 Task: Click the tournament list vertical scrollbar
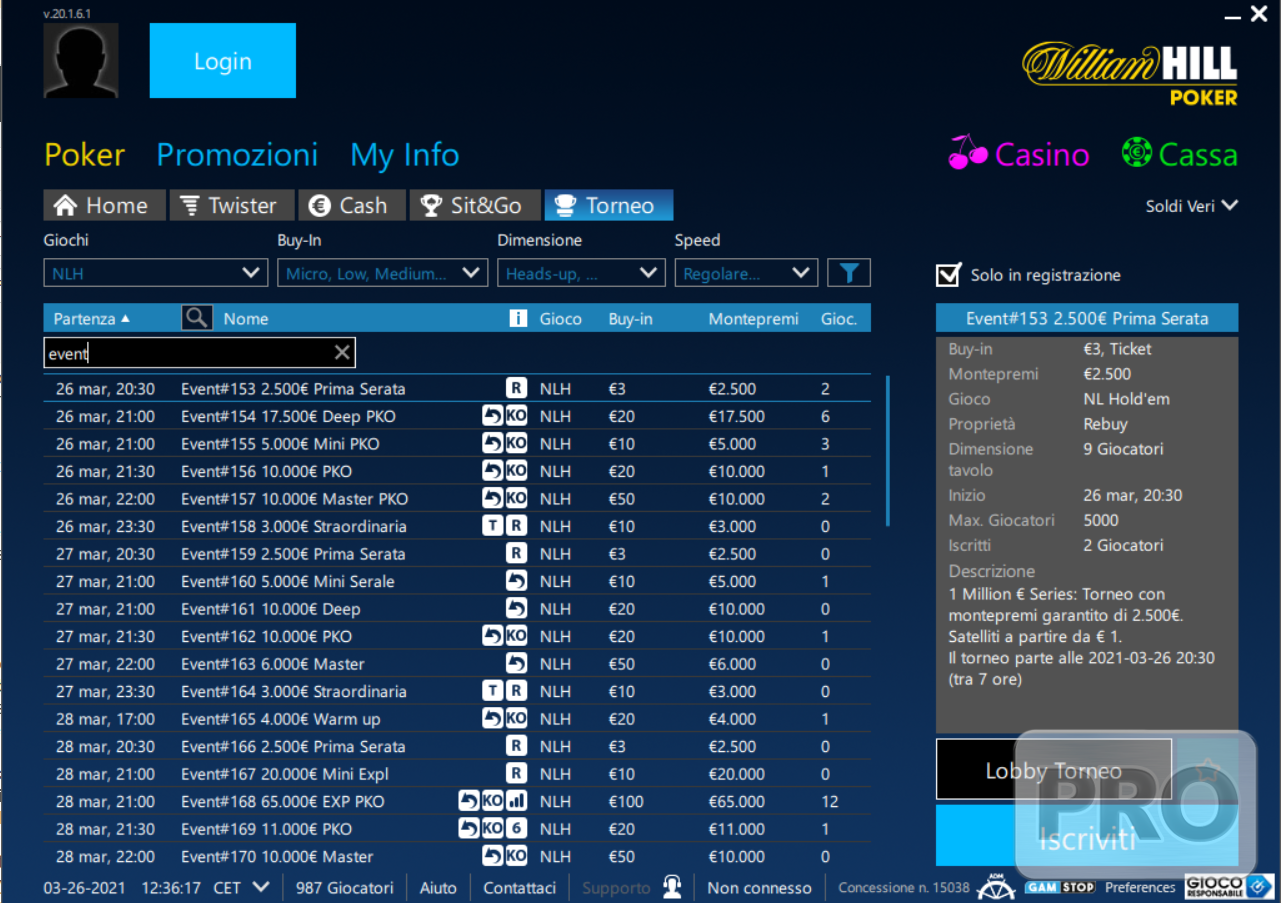887,450
